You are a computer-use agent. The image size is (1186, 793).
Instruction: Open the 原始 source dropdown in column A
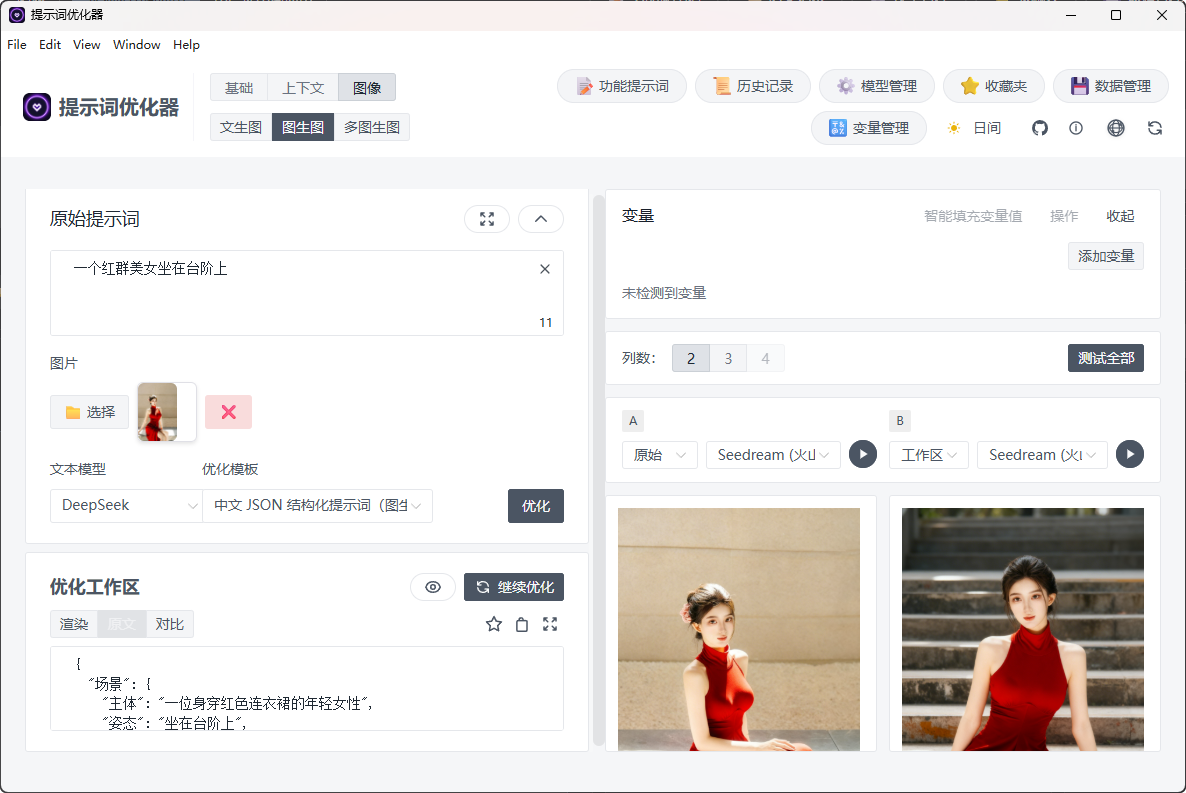659,454
